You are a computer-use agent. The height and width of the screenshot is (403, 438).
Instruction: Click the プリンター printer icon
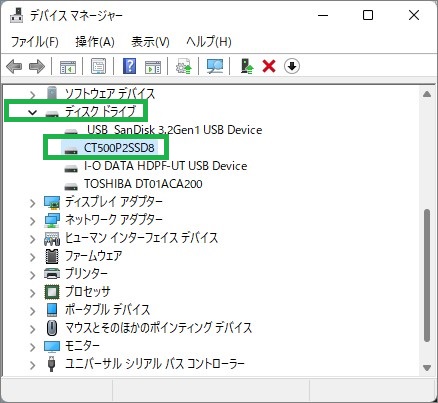point(52,274)
